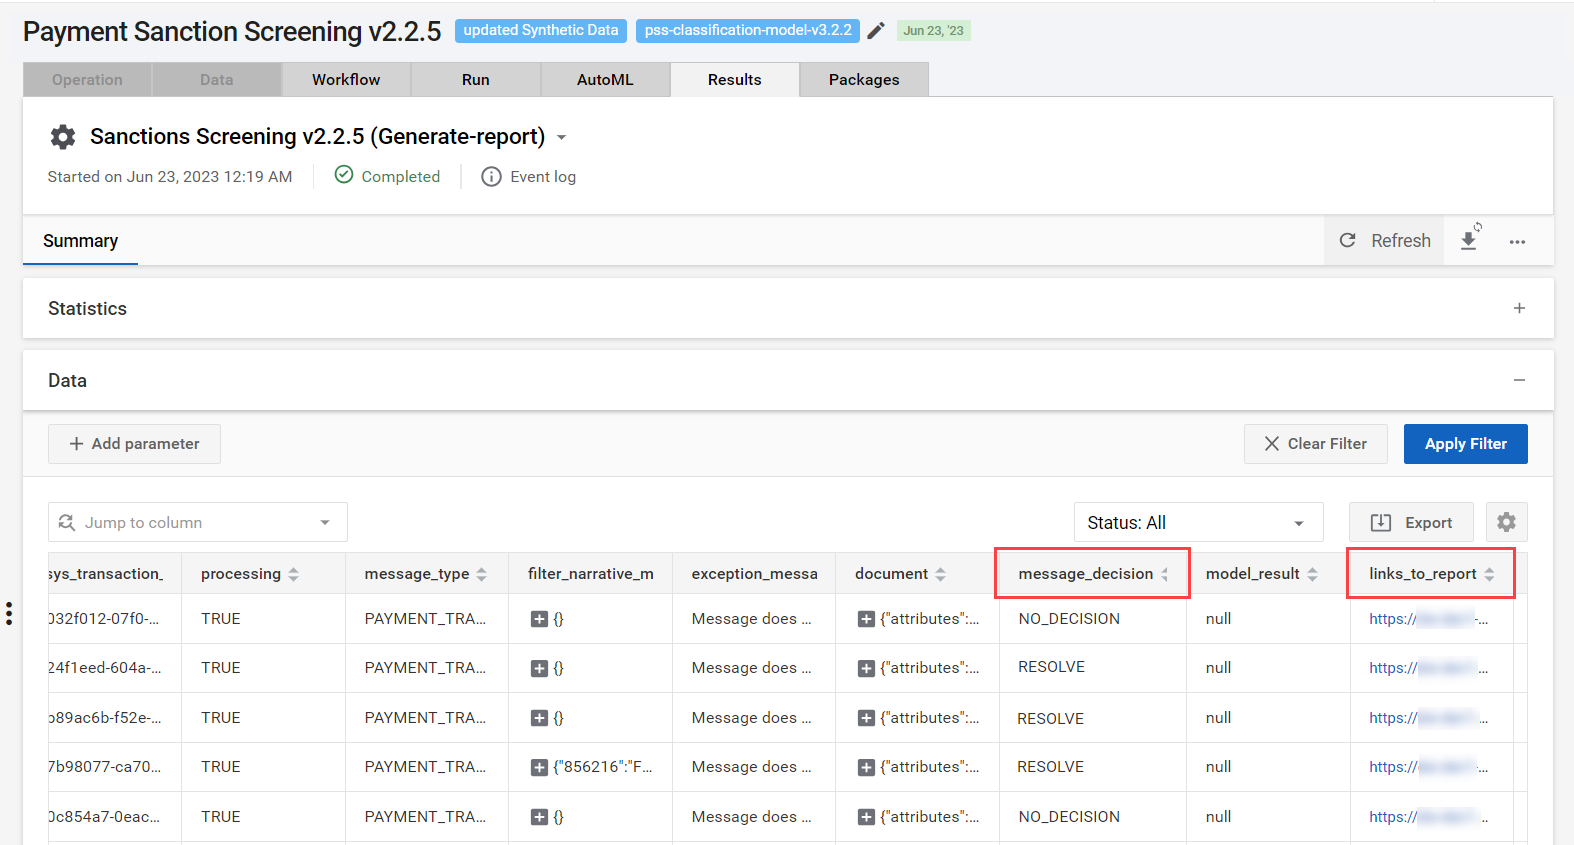Sort by the model_result column
Screen dimensions: 1574x845
(1312, 574)
